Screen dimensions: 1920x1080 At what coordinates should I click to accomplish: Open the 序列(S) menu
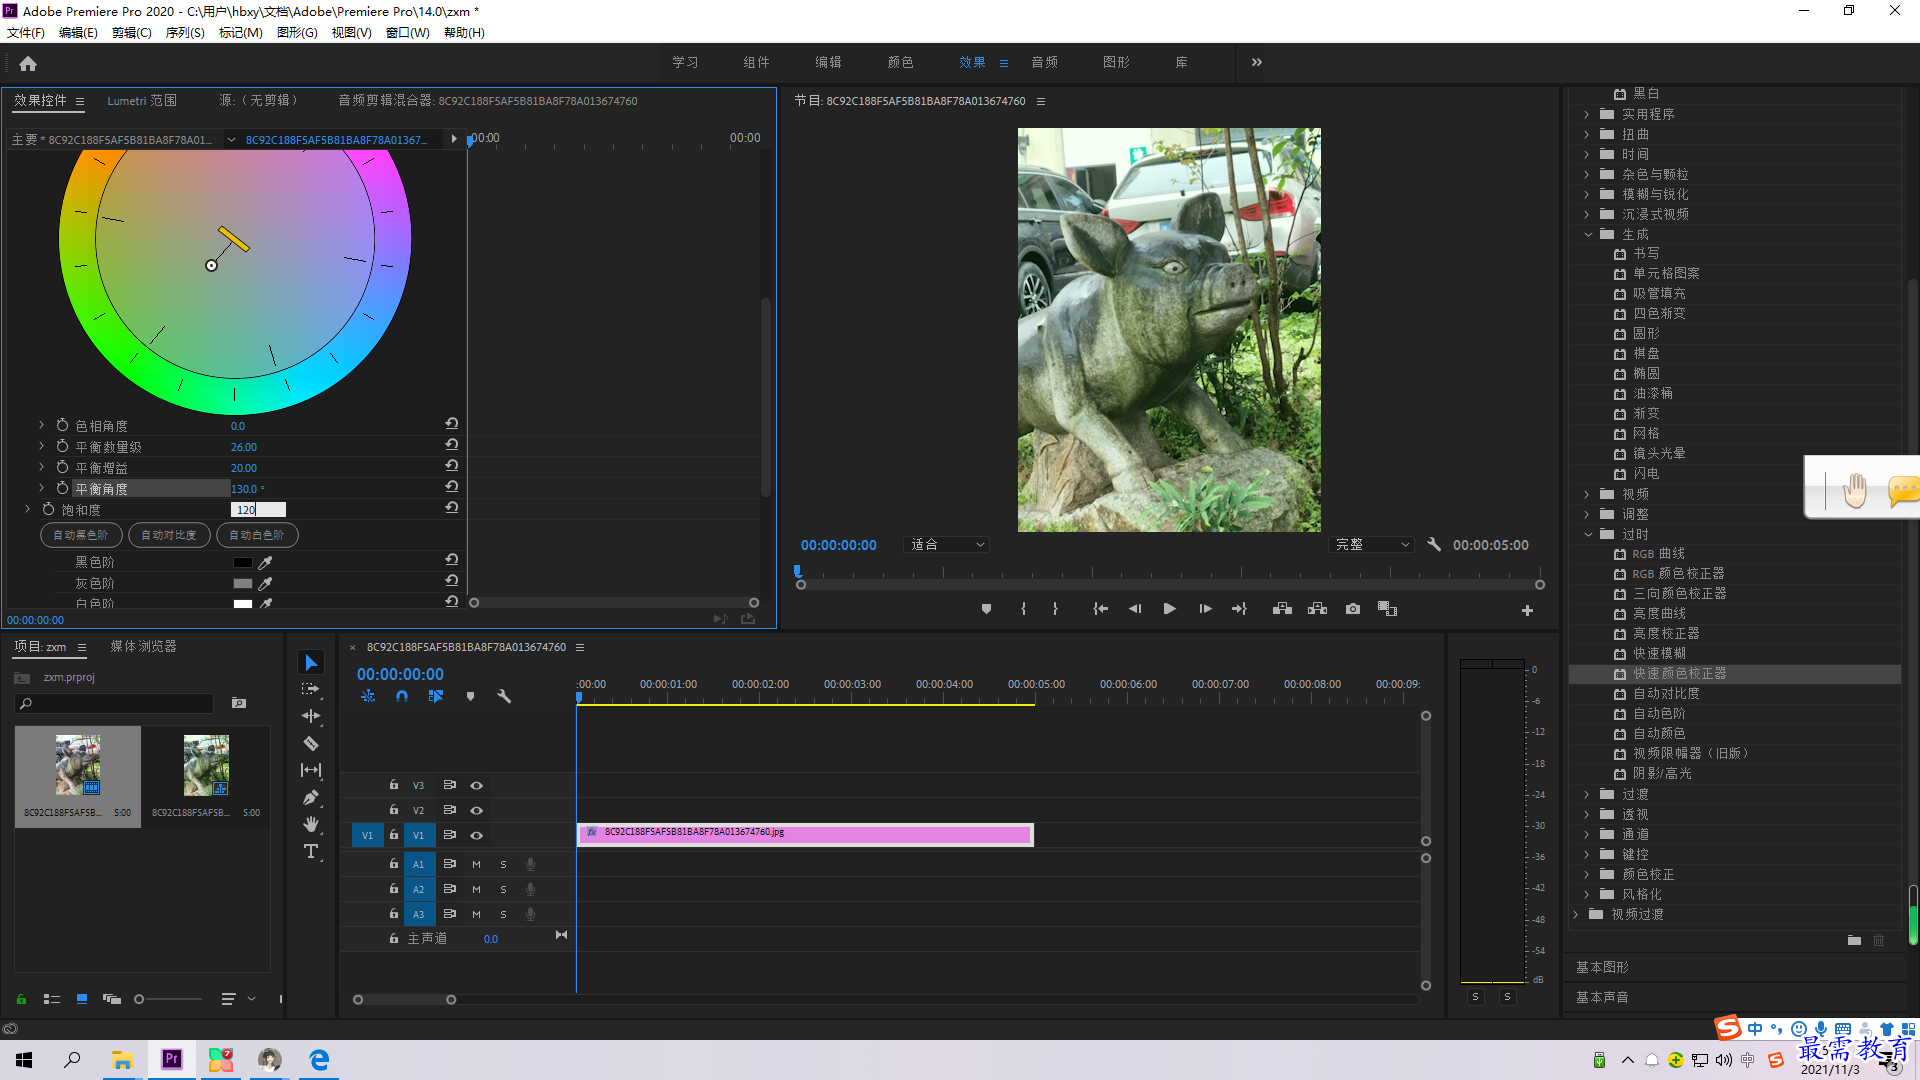[185, 33]
